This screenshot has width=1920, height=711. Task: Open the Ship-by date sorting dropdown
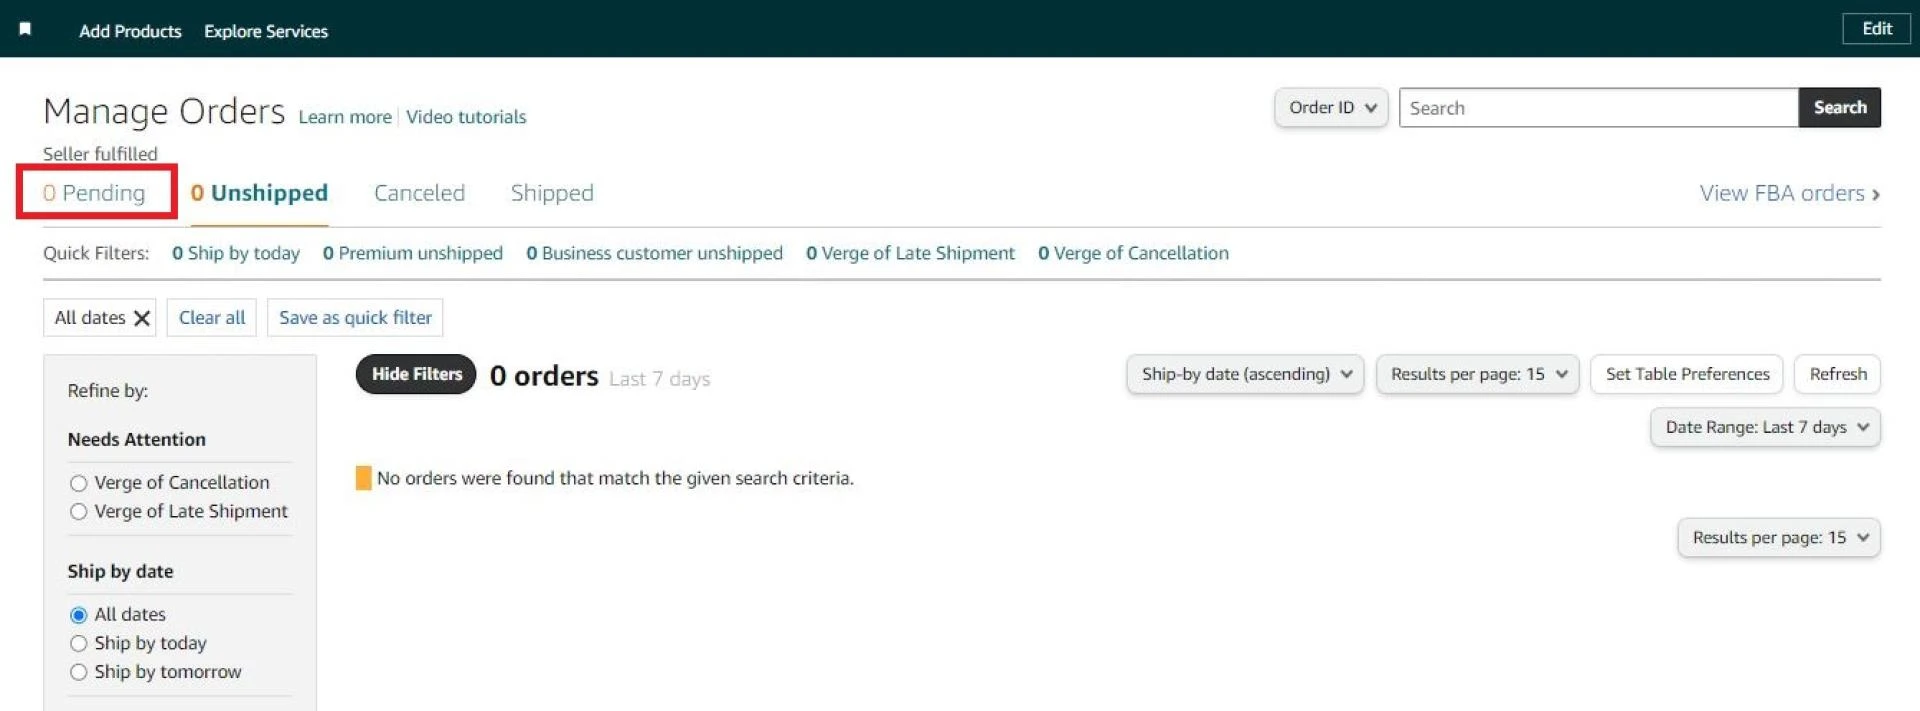(1244, 374)
